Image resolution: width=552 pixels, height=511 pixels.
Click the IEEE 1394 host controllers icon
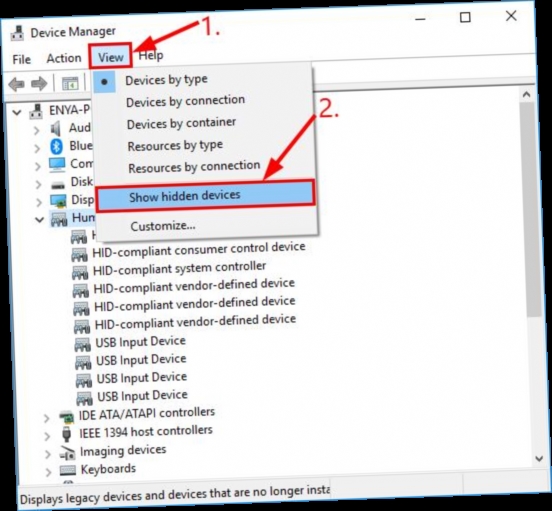click(67, 434)
